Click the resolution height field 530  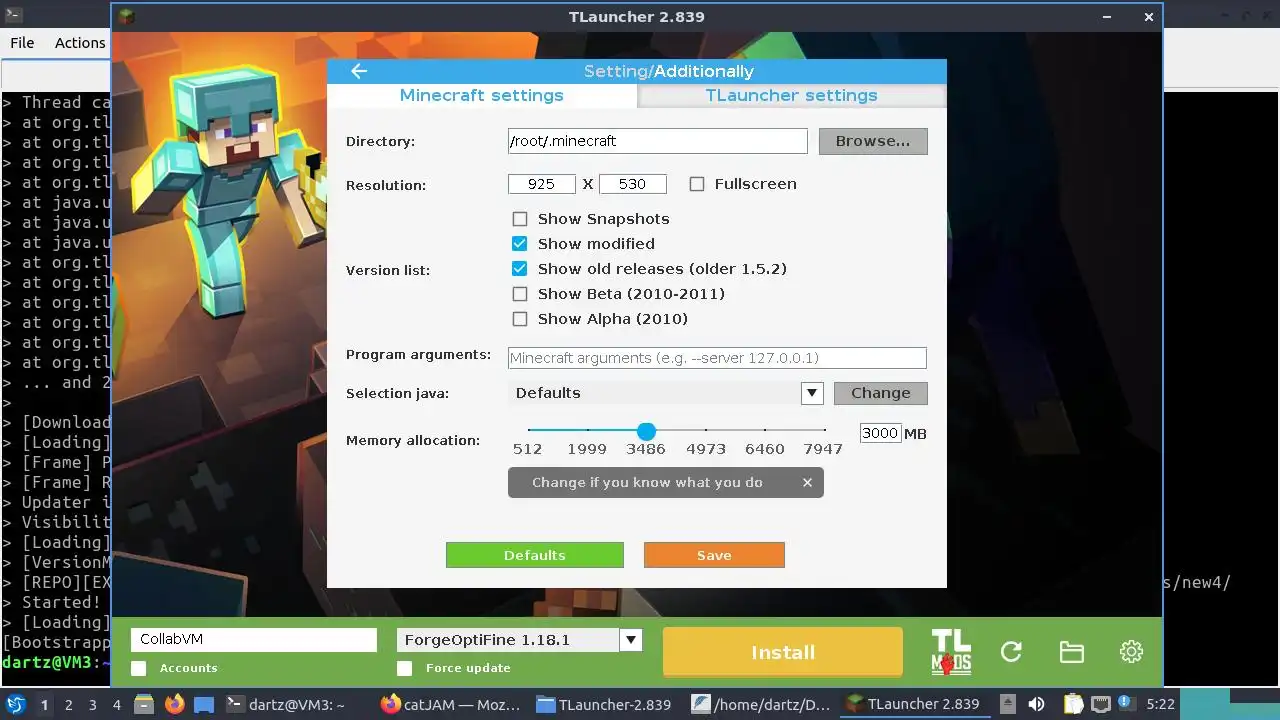point(633,184)
